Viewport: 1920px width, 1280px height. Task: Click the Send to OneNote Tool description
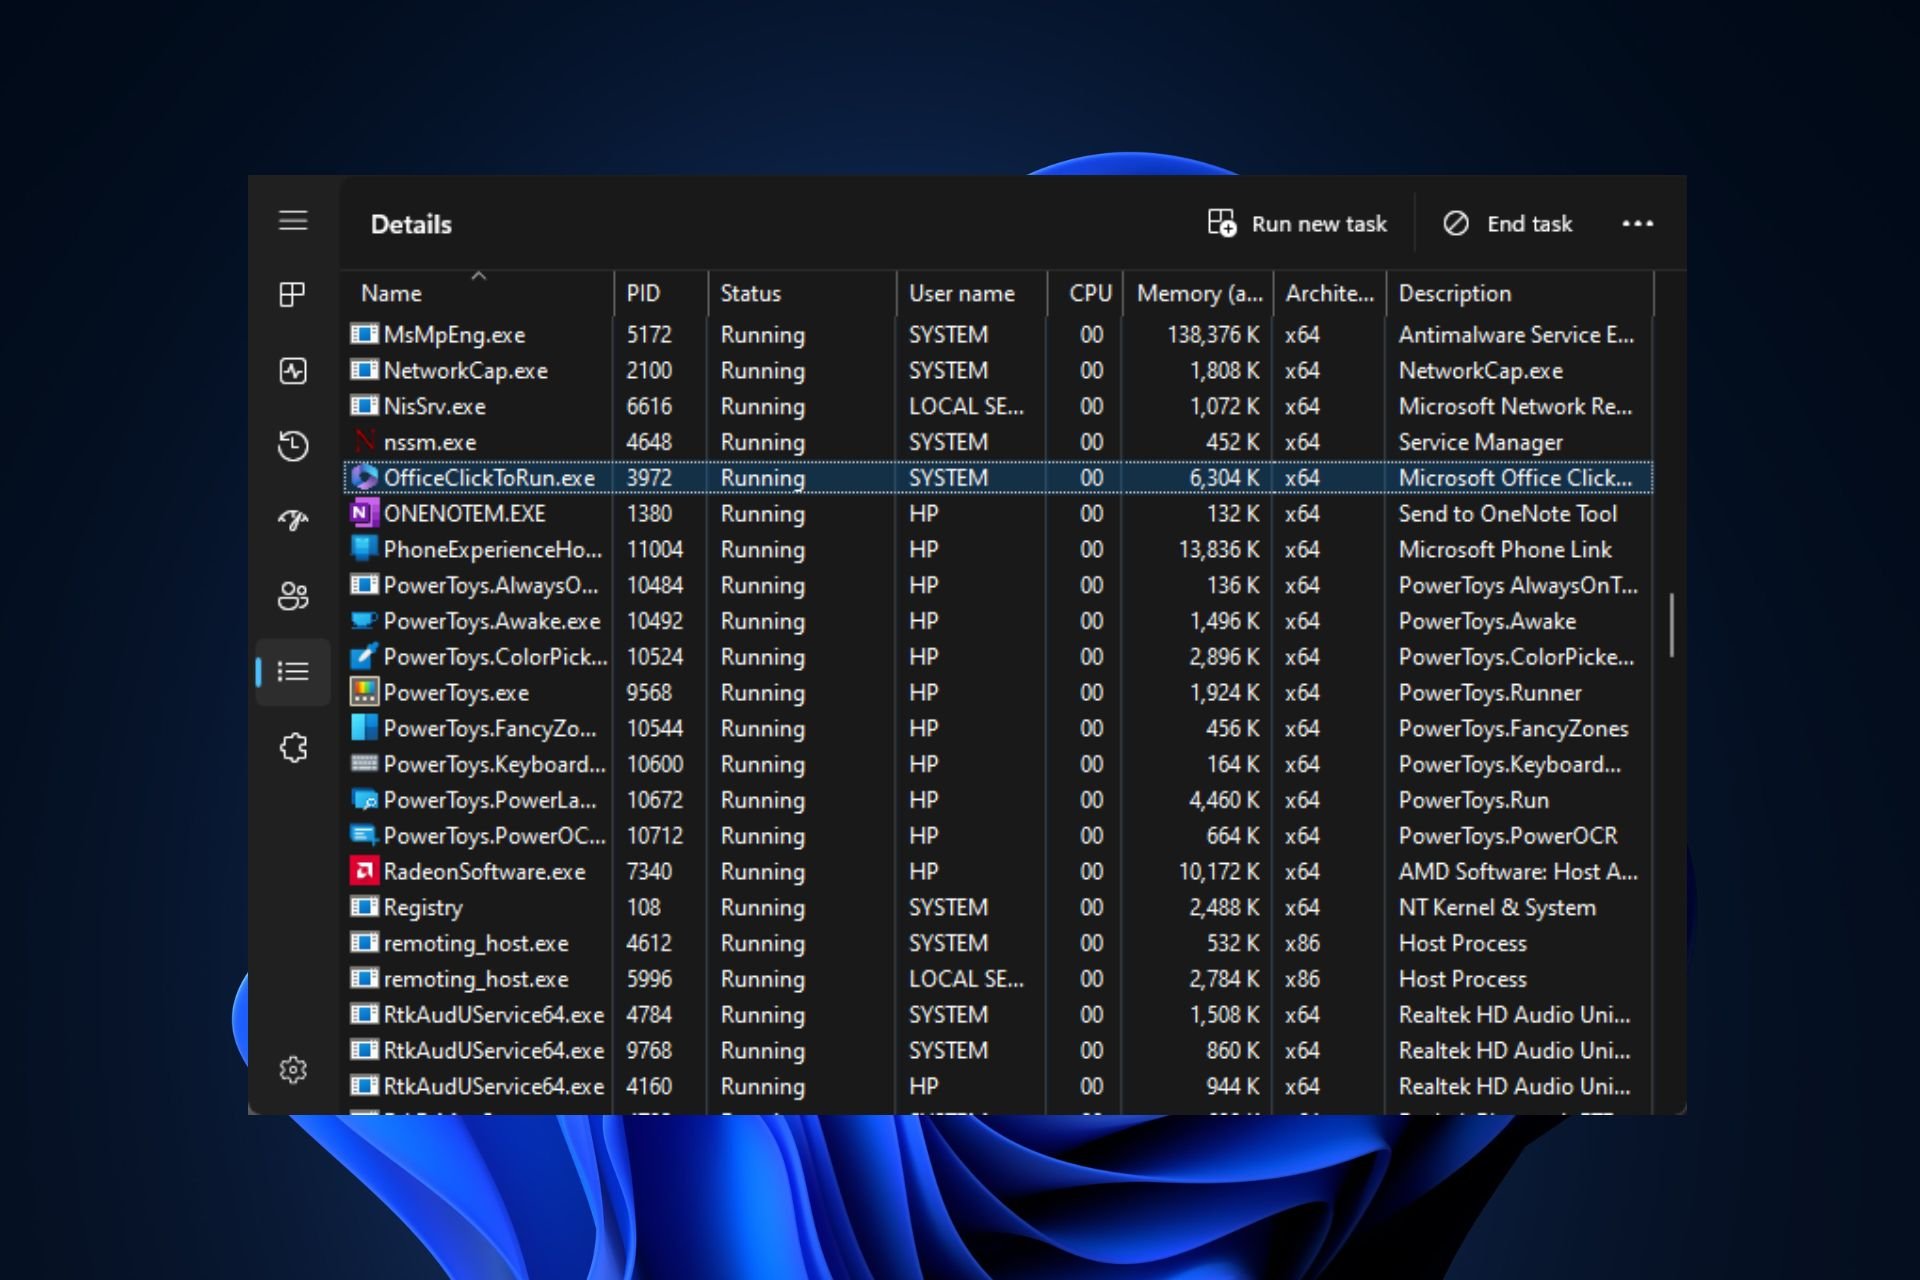pyautogui.click(x=1507, y=514)
